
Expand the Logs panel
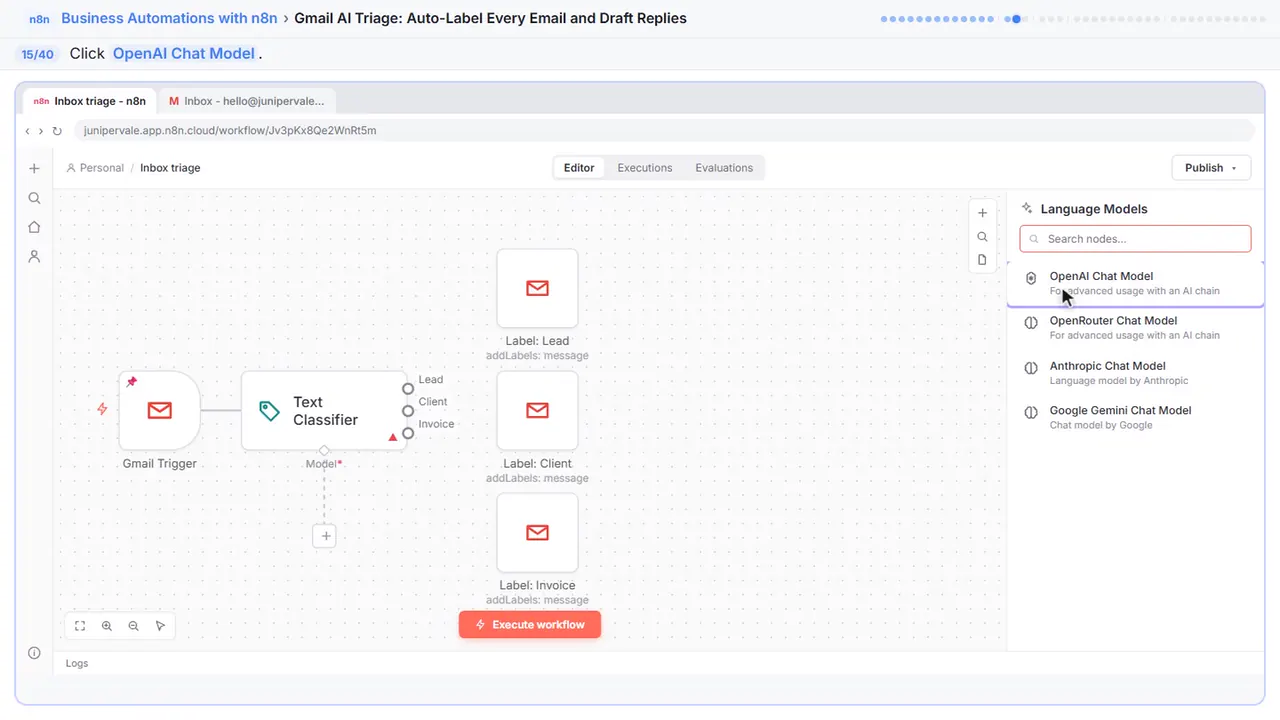(x=77, y=663)
